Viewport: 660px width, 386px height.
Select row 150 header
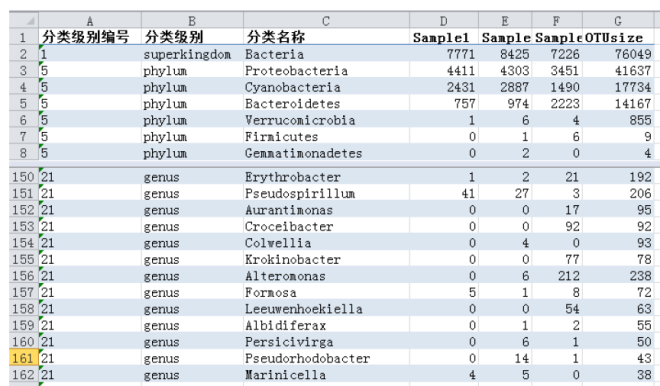pyautogui.click(x=24, y=177)
